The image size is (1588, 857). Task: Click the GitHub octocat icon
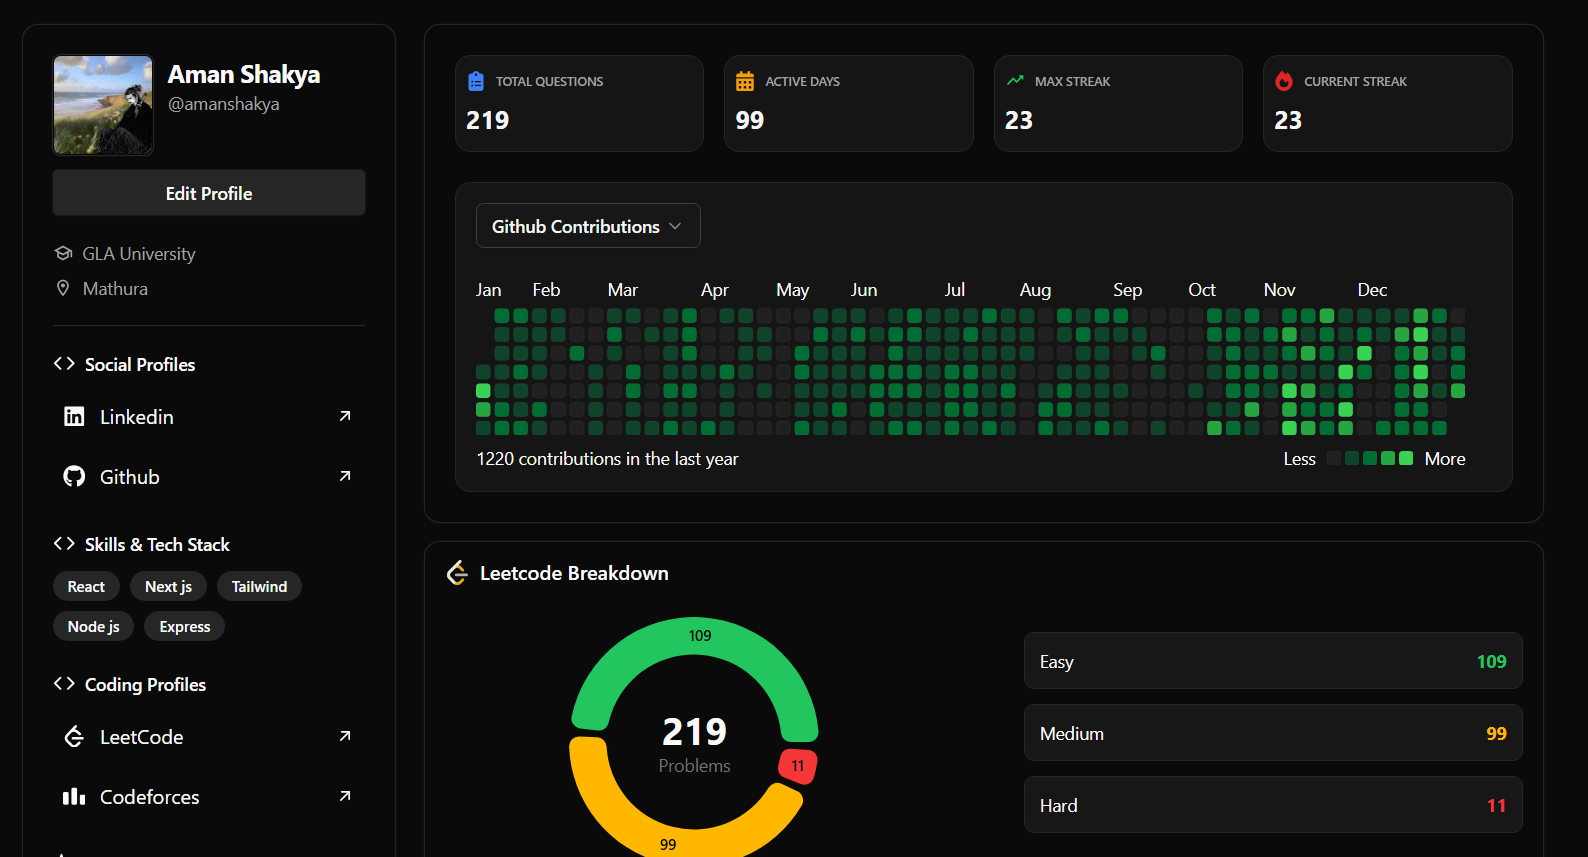[74, 477]
